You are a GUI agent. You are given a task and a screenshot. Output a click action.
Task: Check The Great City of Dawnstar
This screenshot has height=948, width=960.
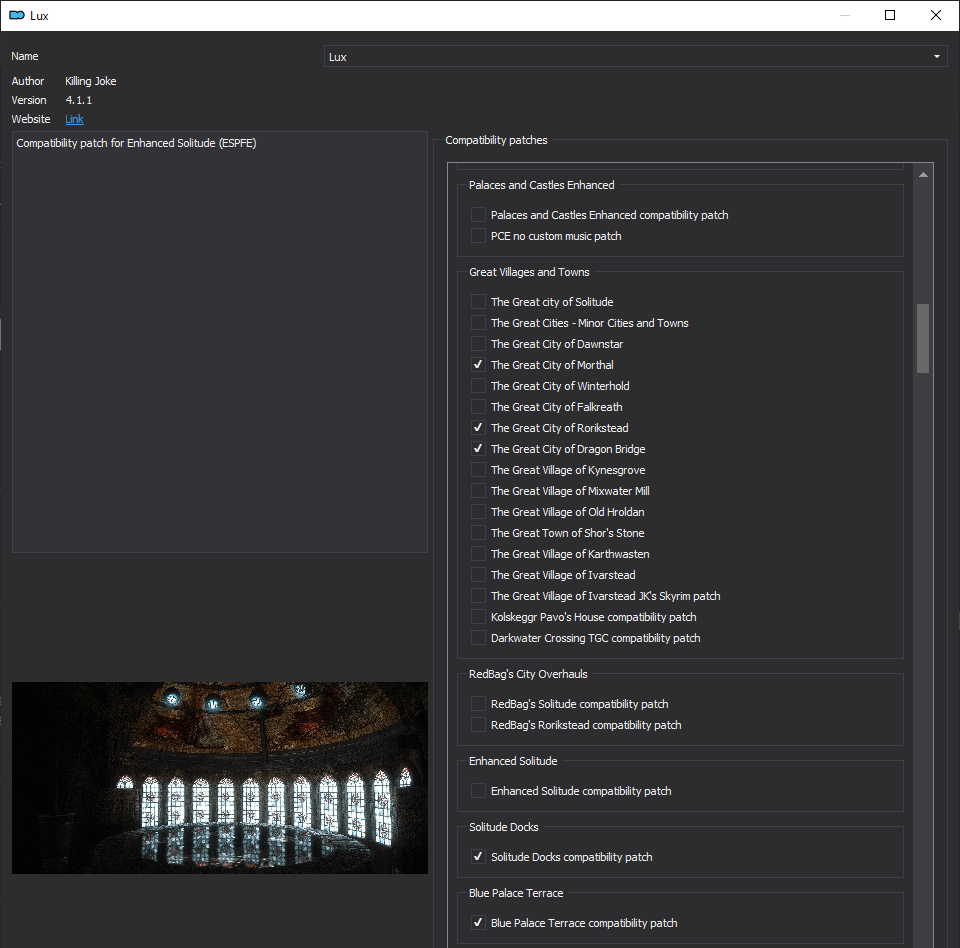[x=478, y=344]
